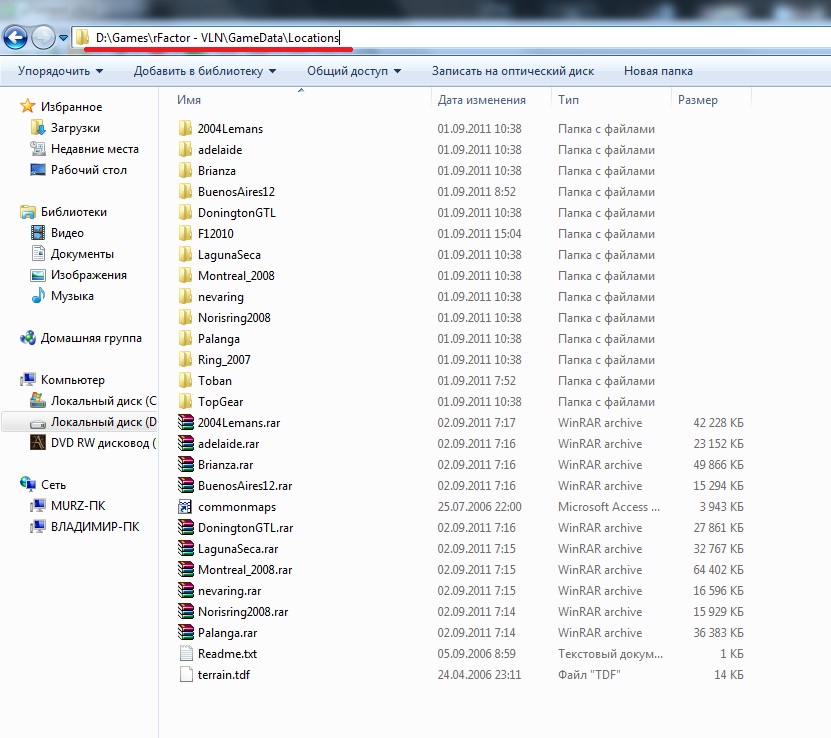Click Записать на оптический диск button
This screenshot has height=738, width=831.
[x=512, y=71]
